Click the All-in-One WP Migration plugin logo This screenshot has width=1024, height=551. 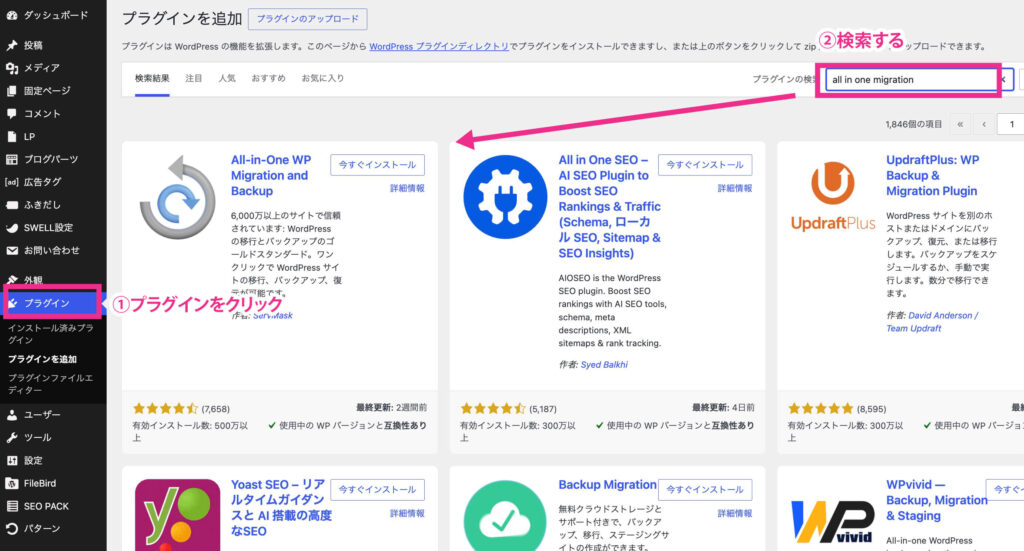click(x=177, y=197)
